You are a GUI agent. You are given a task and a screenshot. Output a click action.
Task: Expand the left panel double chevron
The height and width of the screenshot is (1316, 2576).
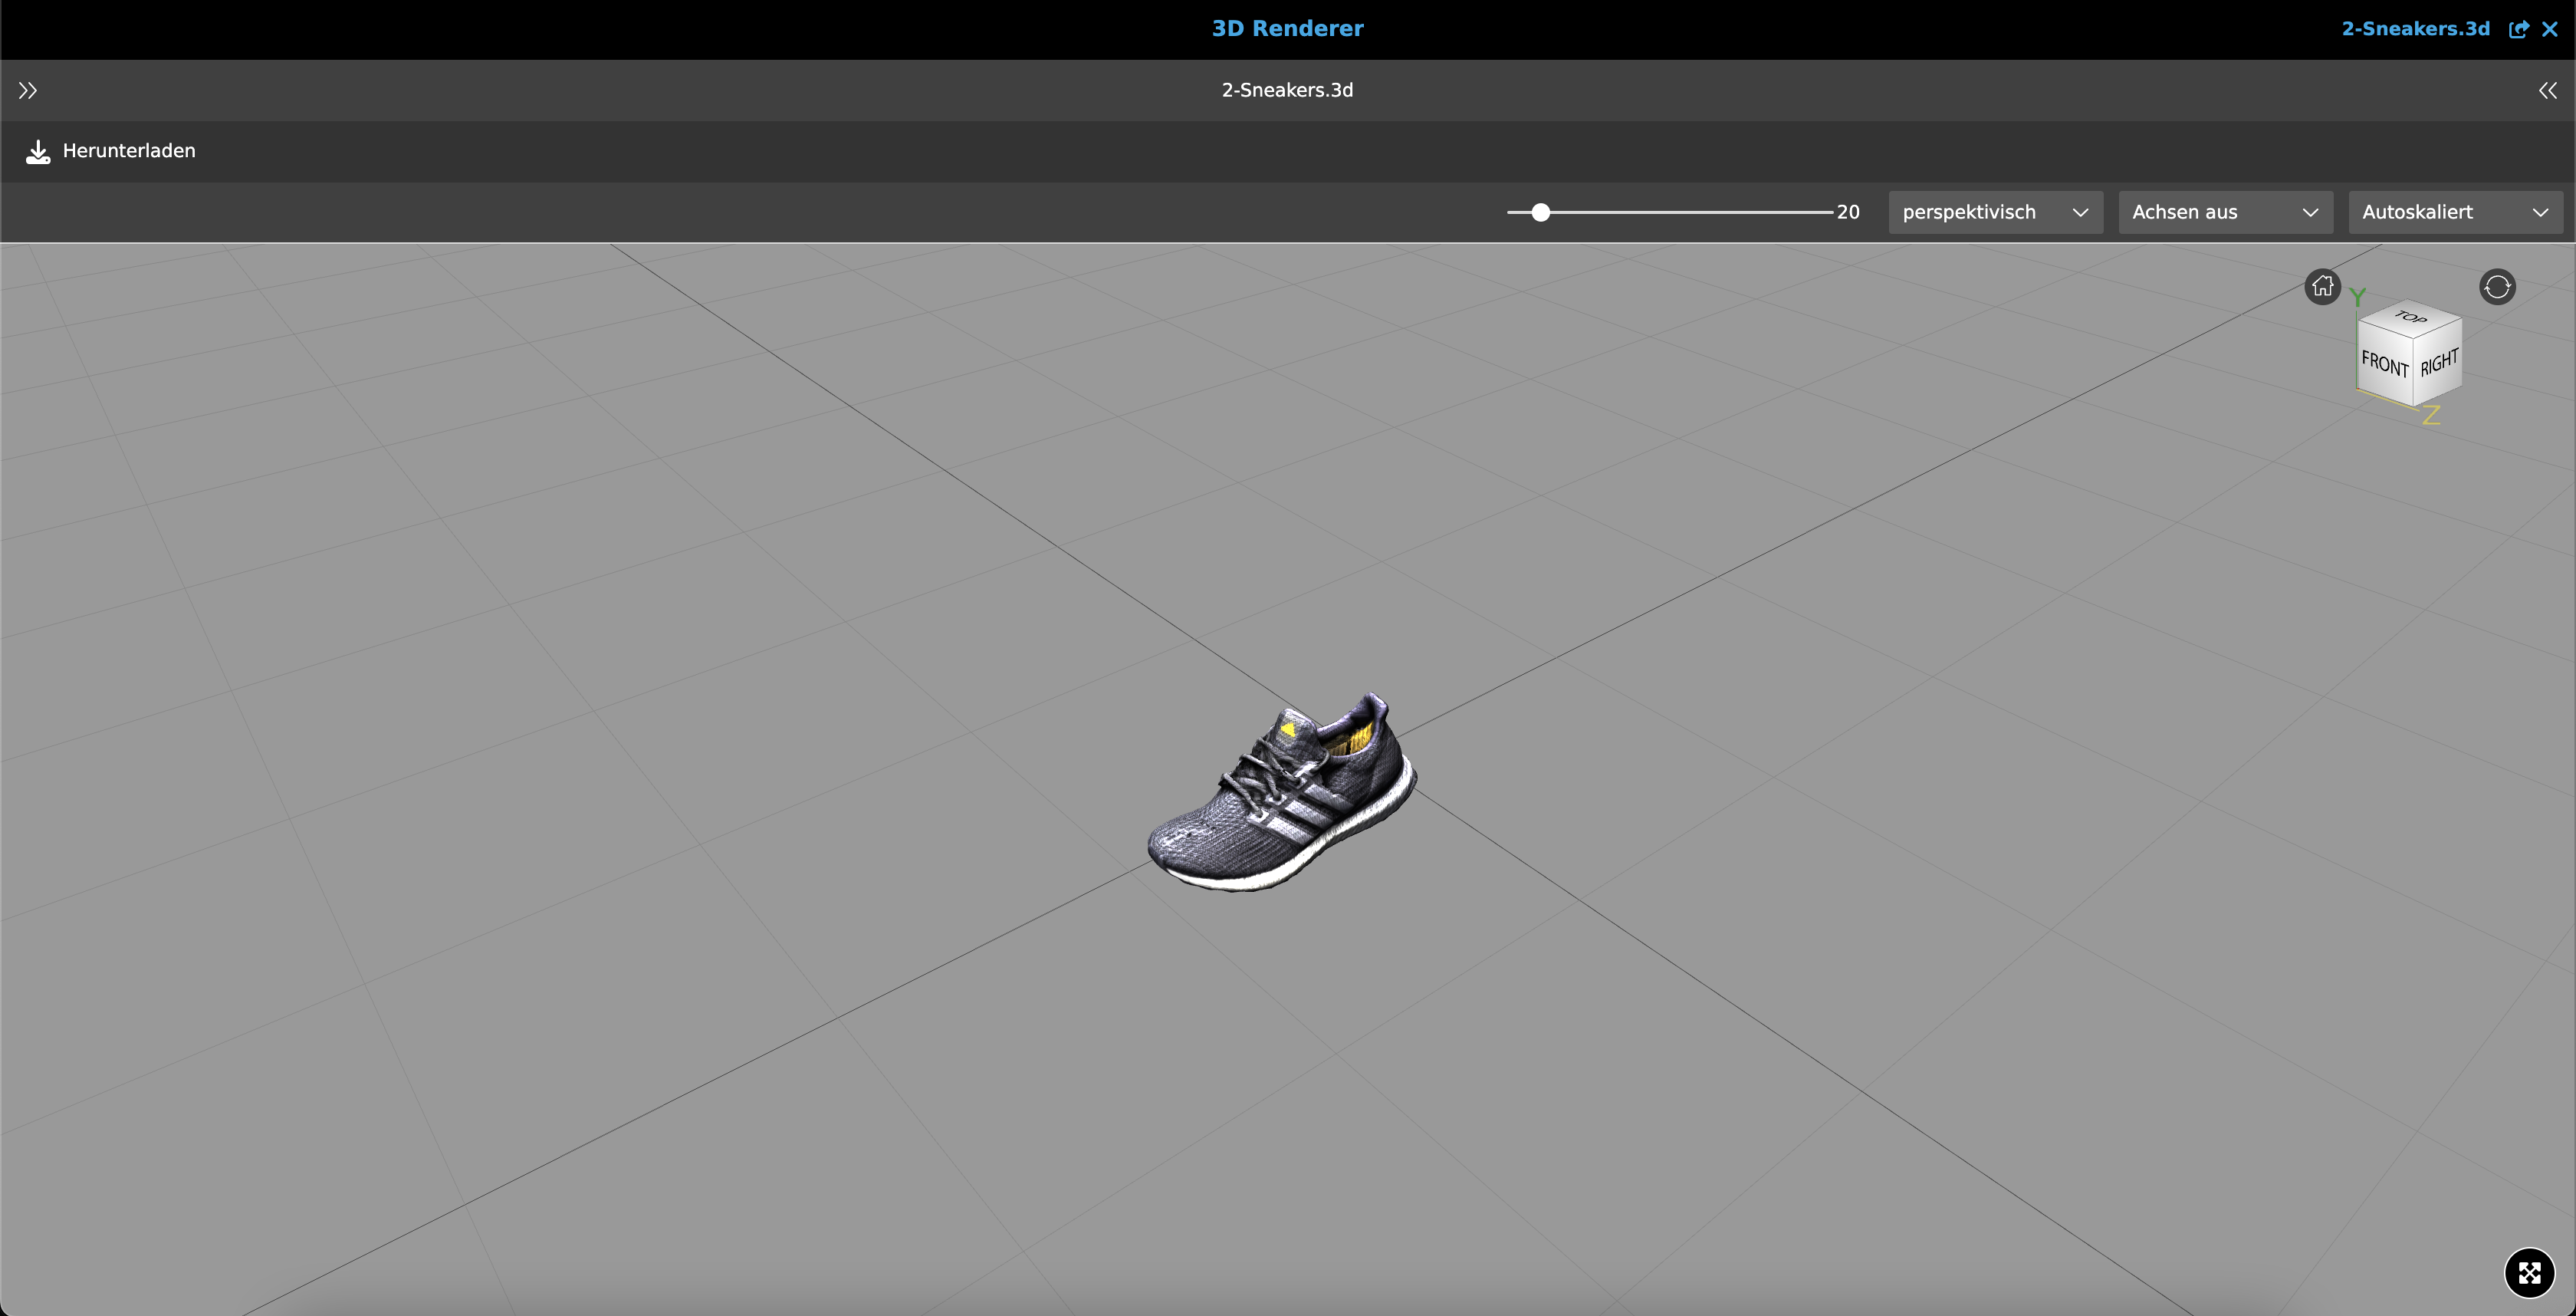pyautogui.click(x=28, y=91)
